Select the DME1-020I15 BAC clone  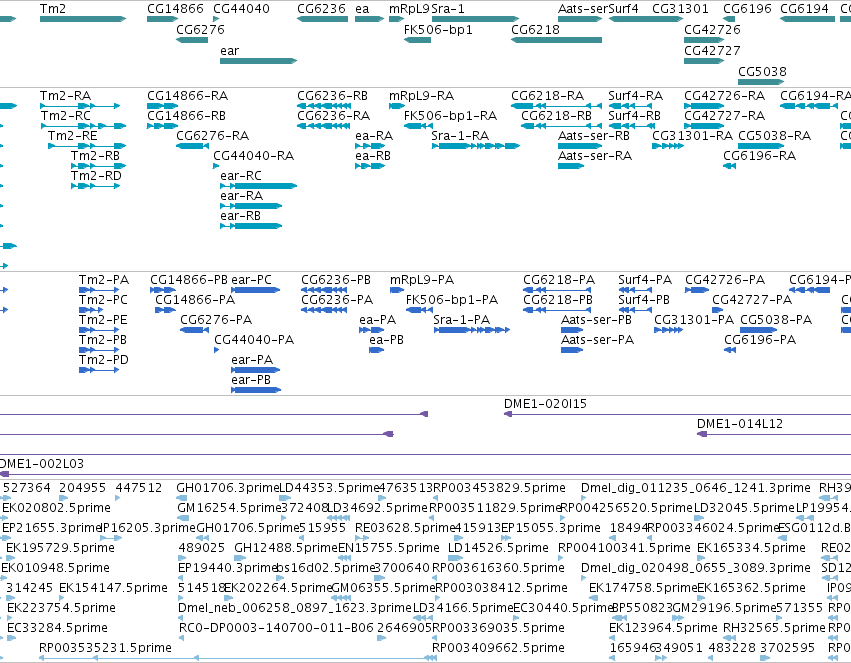pos(677,414)
